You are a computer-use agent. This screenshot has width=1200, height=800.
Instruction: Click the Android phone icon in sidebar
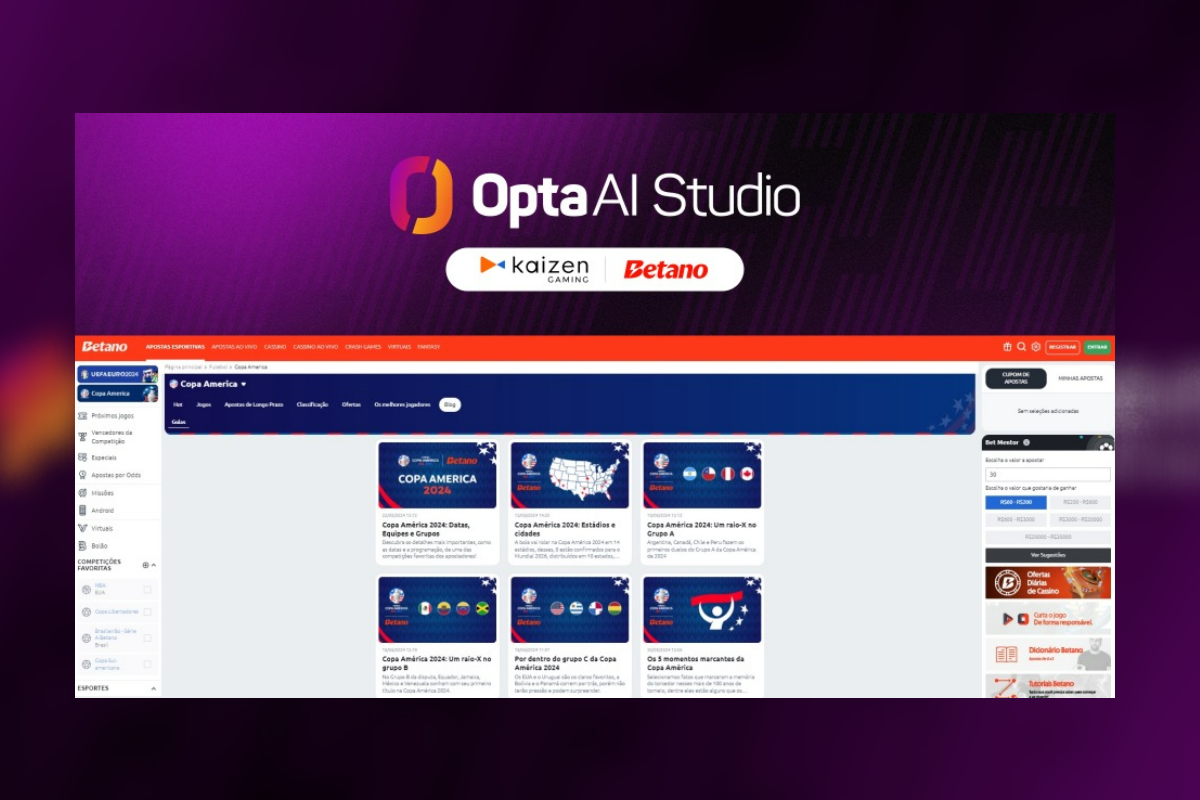coord(82,510)
